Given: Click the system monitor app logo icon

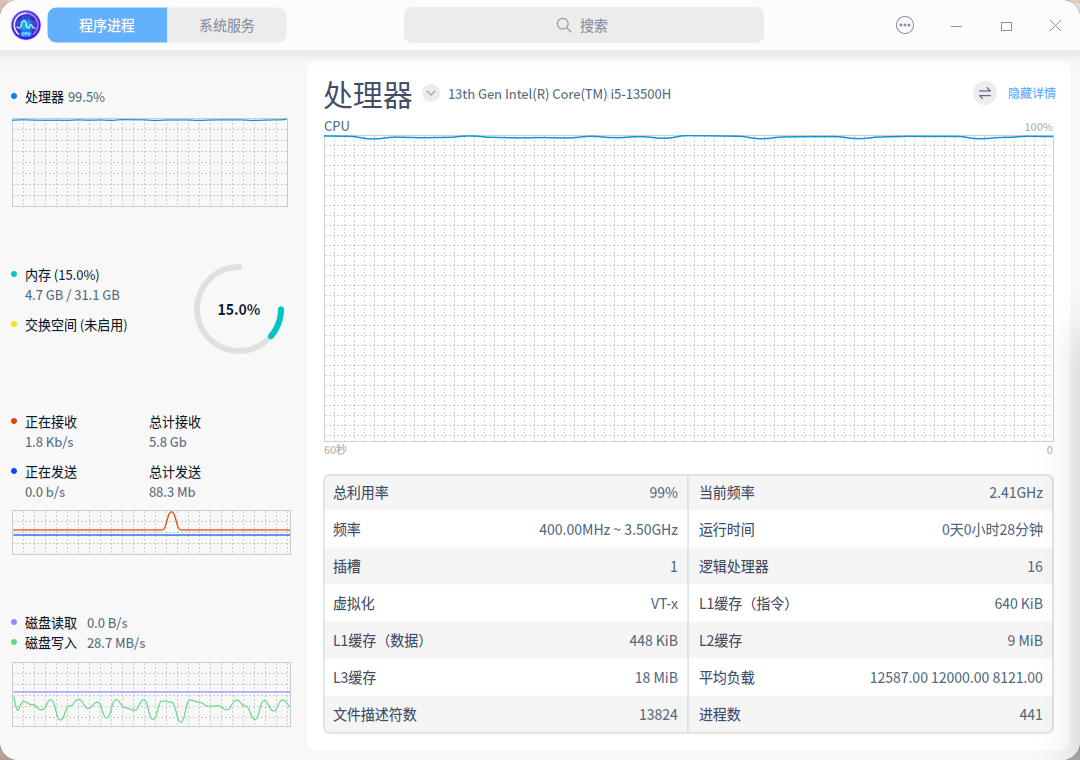Looking at the screenshot, I should [24, 24].
